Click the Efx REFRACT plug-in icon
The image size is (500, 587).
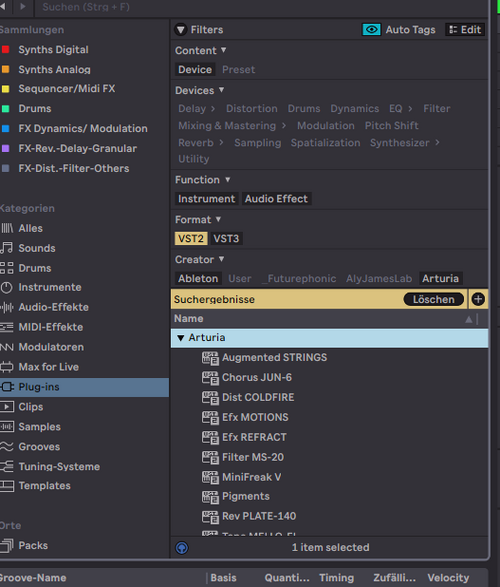pyautogui.click(x=210, y=437)
